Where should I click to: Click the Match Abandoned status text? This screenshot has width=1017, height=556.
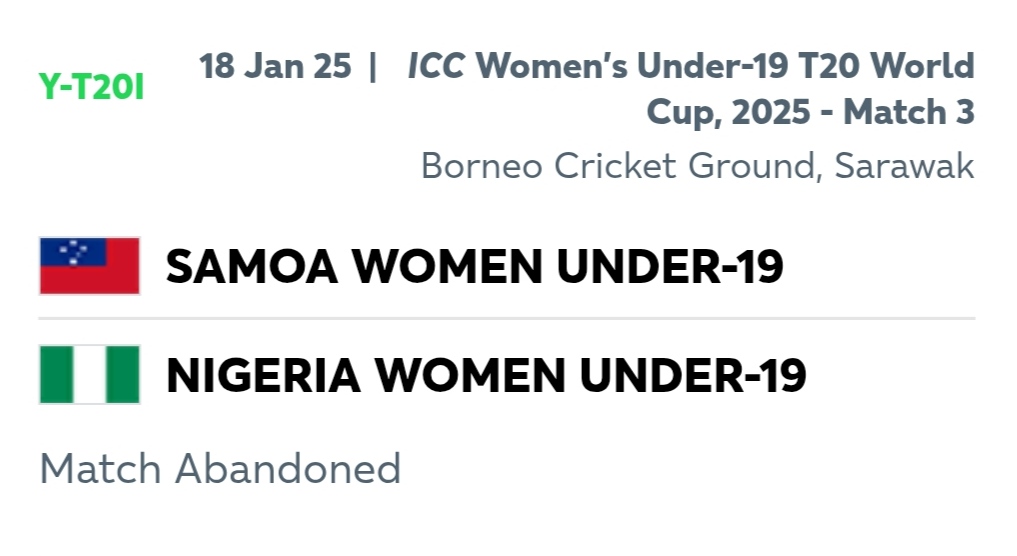click(x=221, y=469)
